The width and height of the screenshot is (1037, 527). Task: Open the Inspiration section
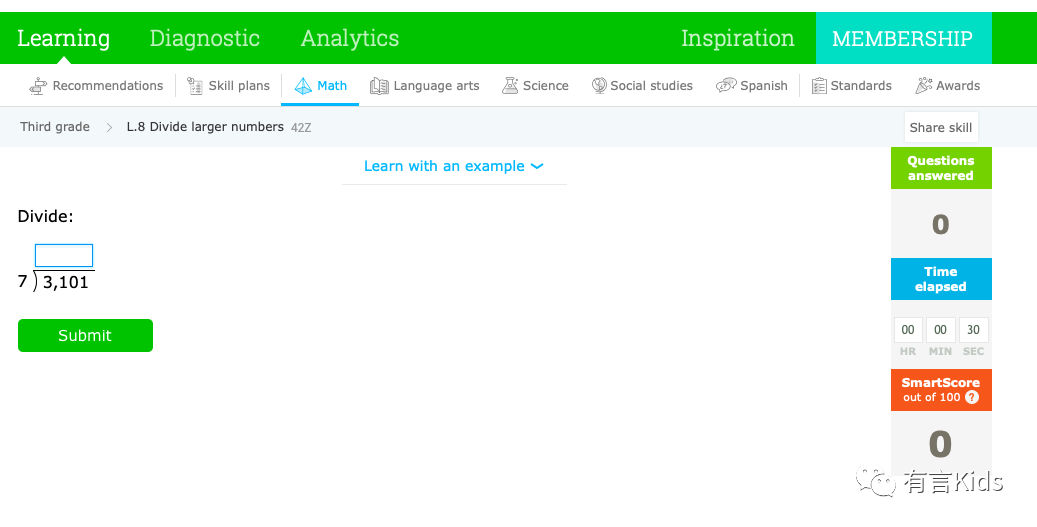(737, 38)
